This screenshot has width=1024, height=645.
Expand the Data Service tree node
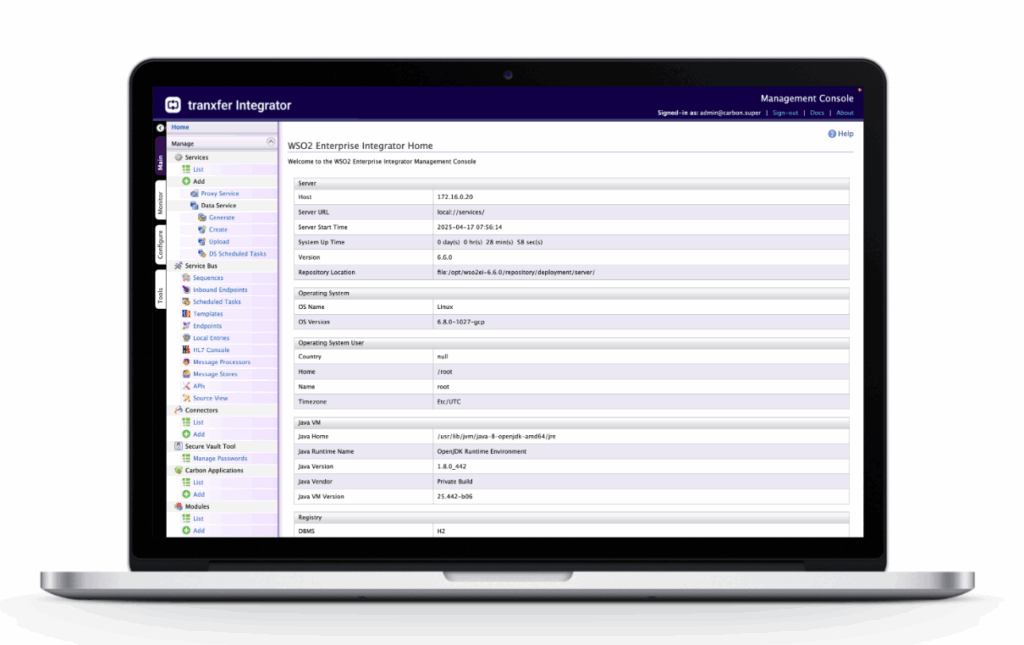[x=194, y=206]
